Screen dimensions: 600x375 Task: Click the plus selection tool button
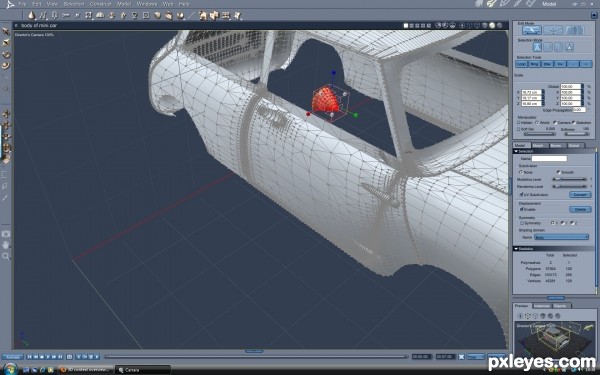(x=586, y=64)
